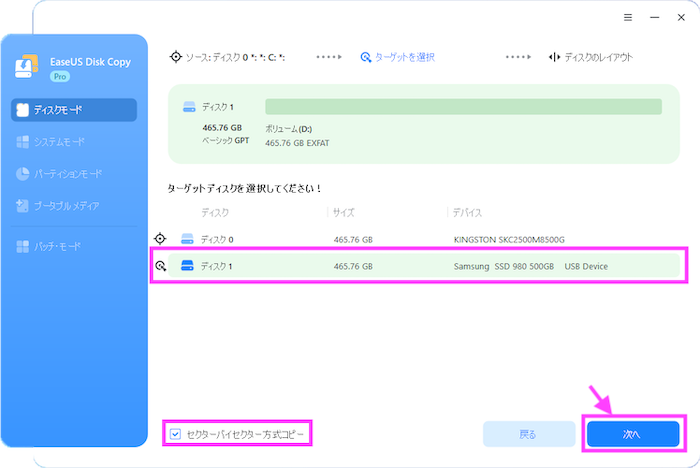
Task: Click the disk layout icon in the step bar
Action: (554, 57)
